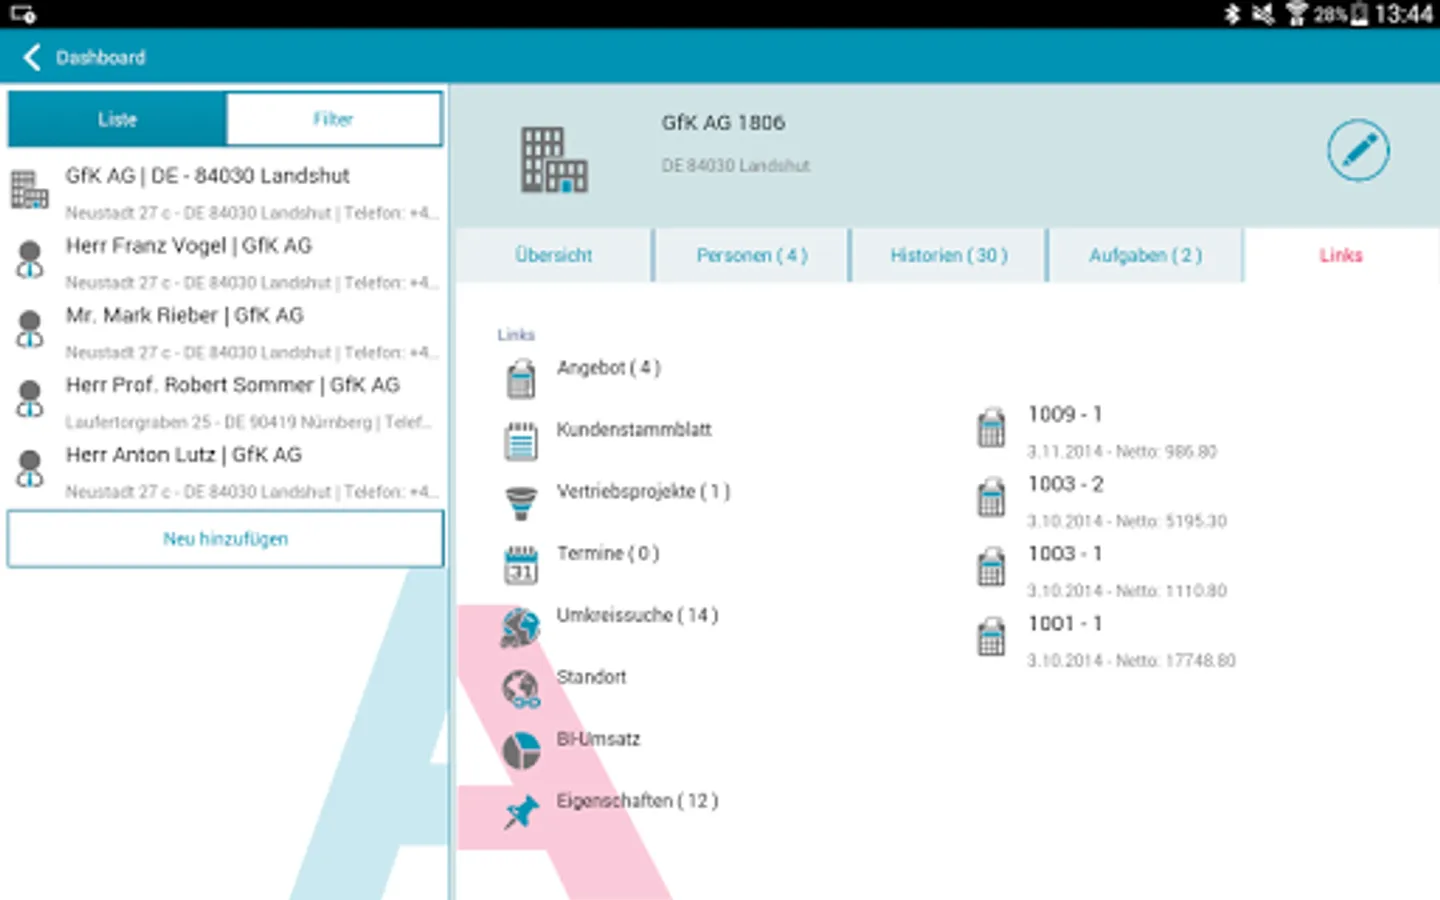The image size is (1440, 900).
Task: Click the Kundenstammblatt notepad icon
Action: pos(521,441)
